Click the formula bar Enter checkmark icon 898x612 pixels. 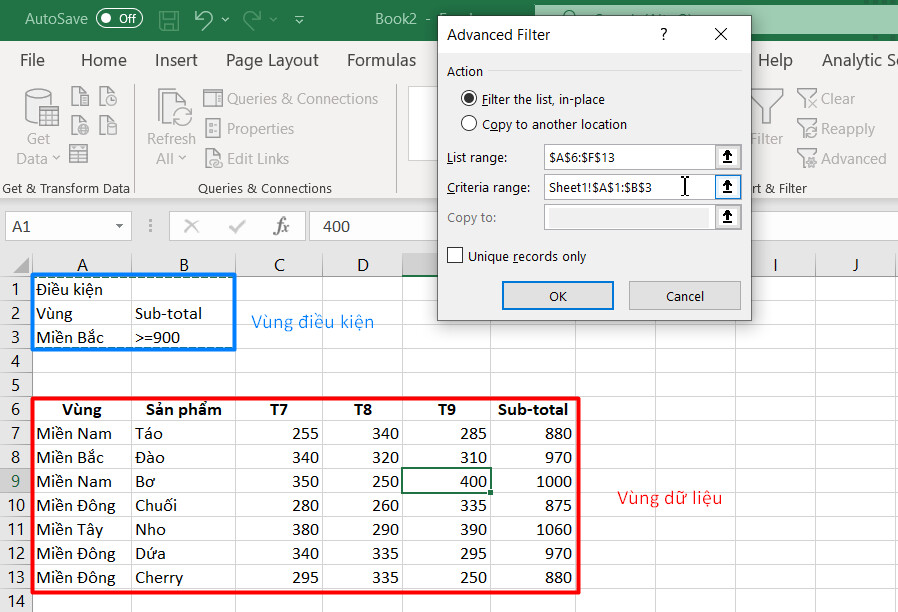click(x=237, y=227)
